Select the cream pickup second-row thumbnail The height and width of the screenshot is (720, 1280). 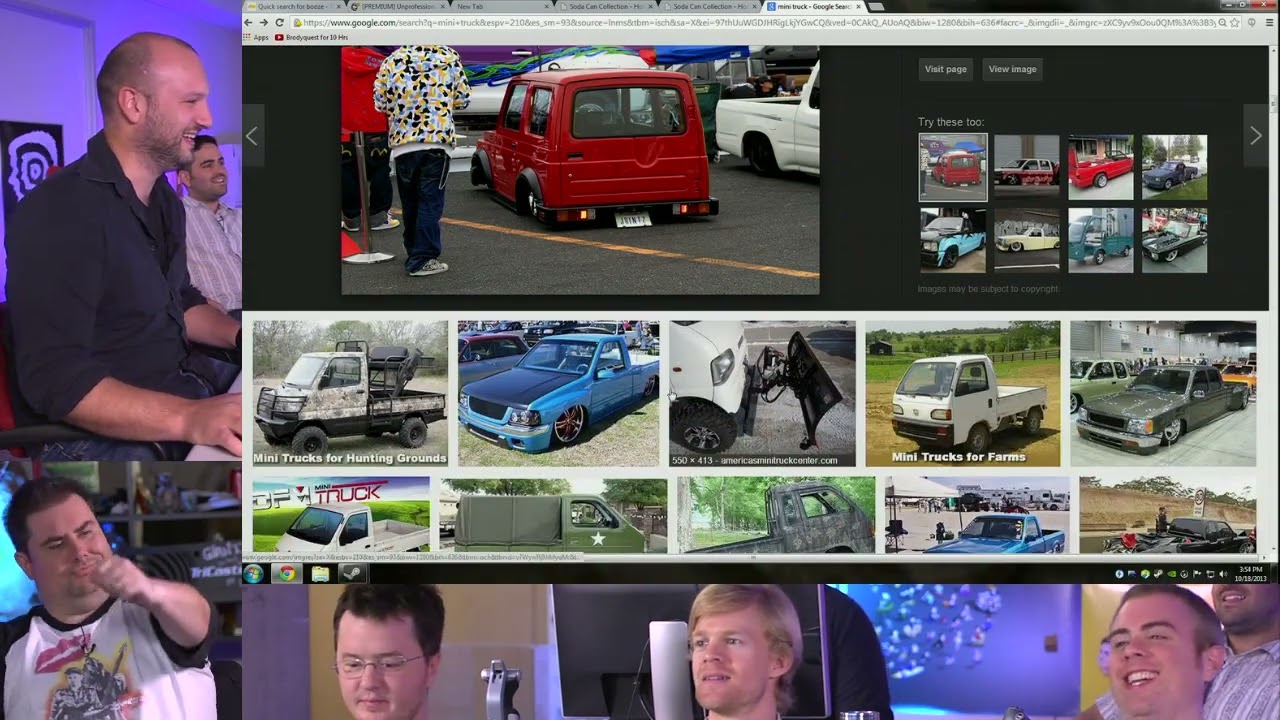point(1026,240)
